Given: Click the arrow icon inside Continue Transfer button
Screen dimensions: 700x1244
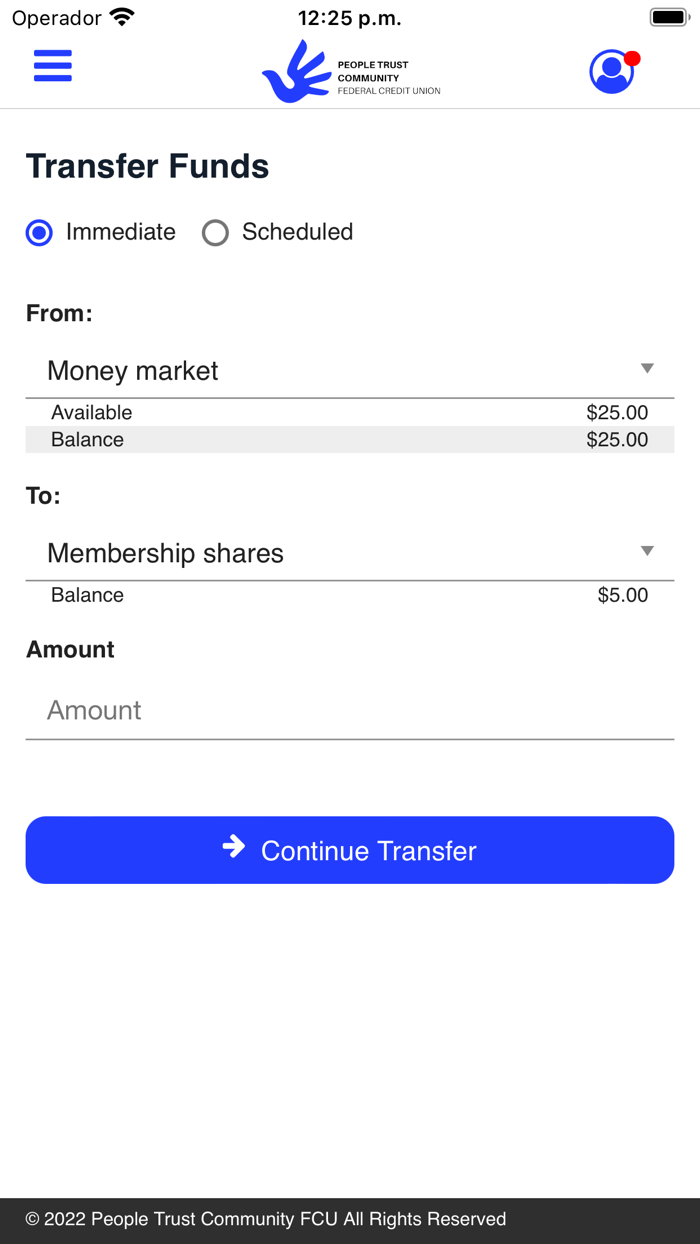Looking at the screenshot, I should point(233,848).
